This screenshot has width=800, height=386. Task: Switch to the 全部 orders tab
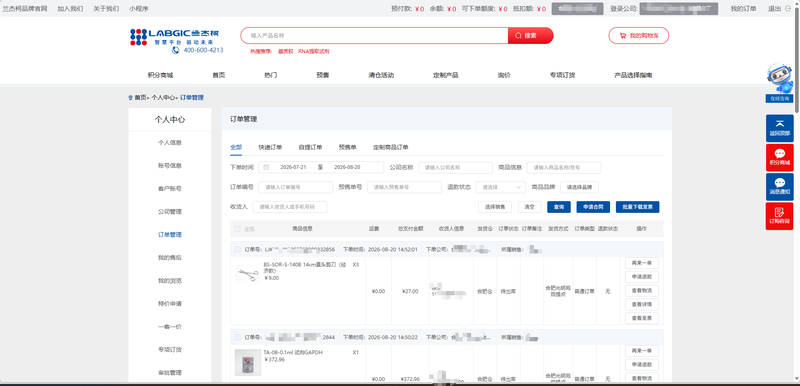pos(236,147)
